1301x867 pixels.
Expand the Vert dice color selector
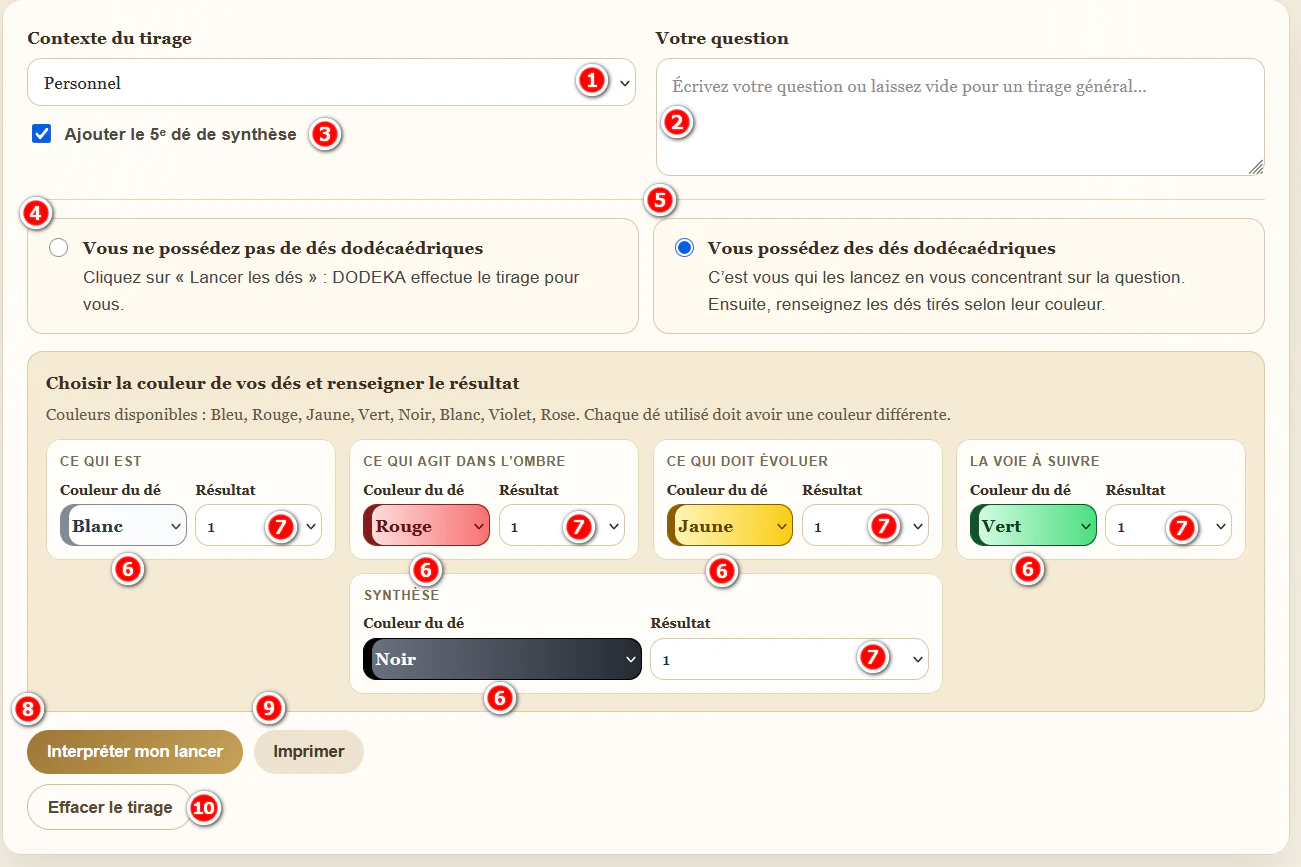(x=1033, y=525)
